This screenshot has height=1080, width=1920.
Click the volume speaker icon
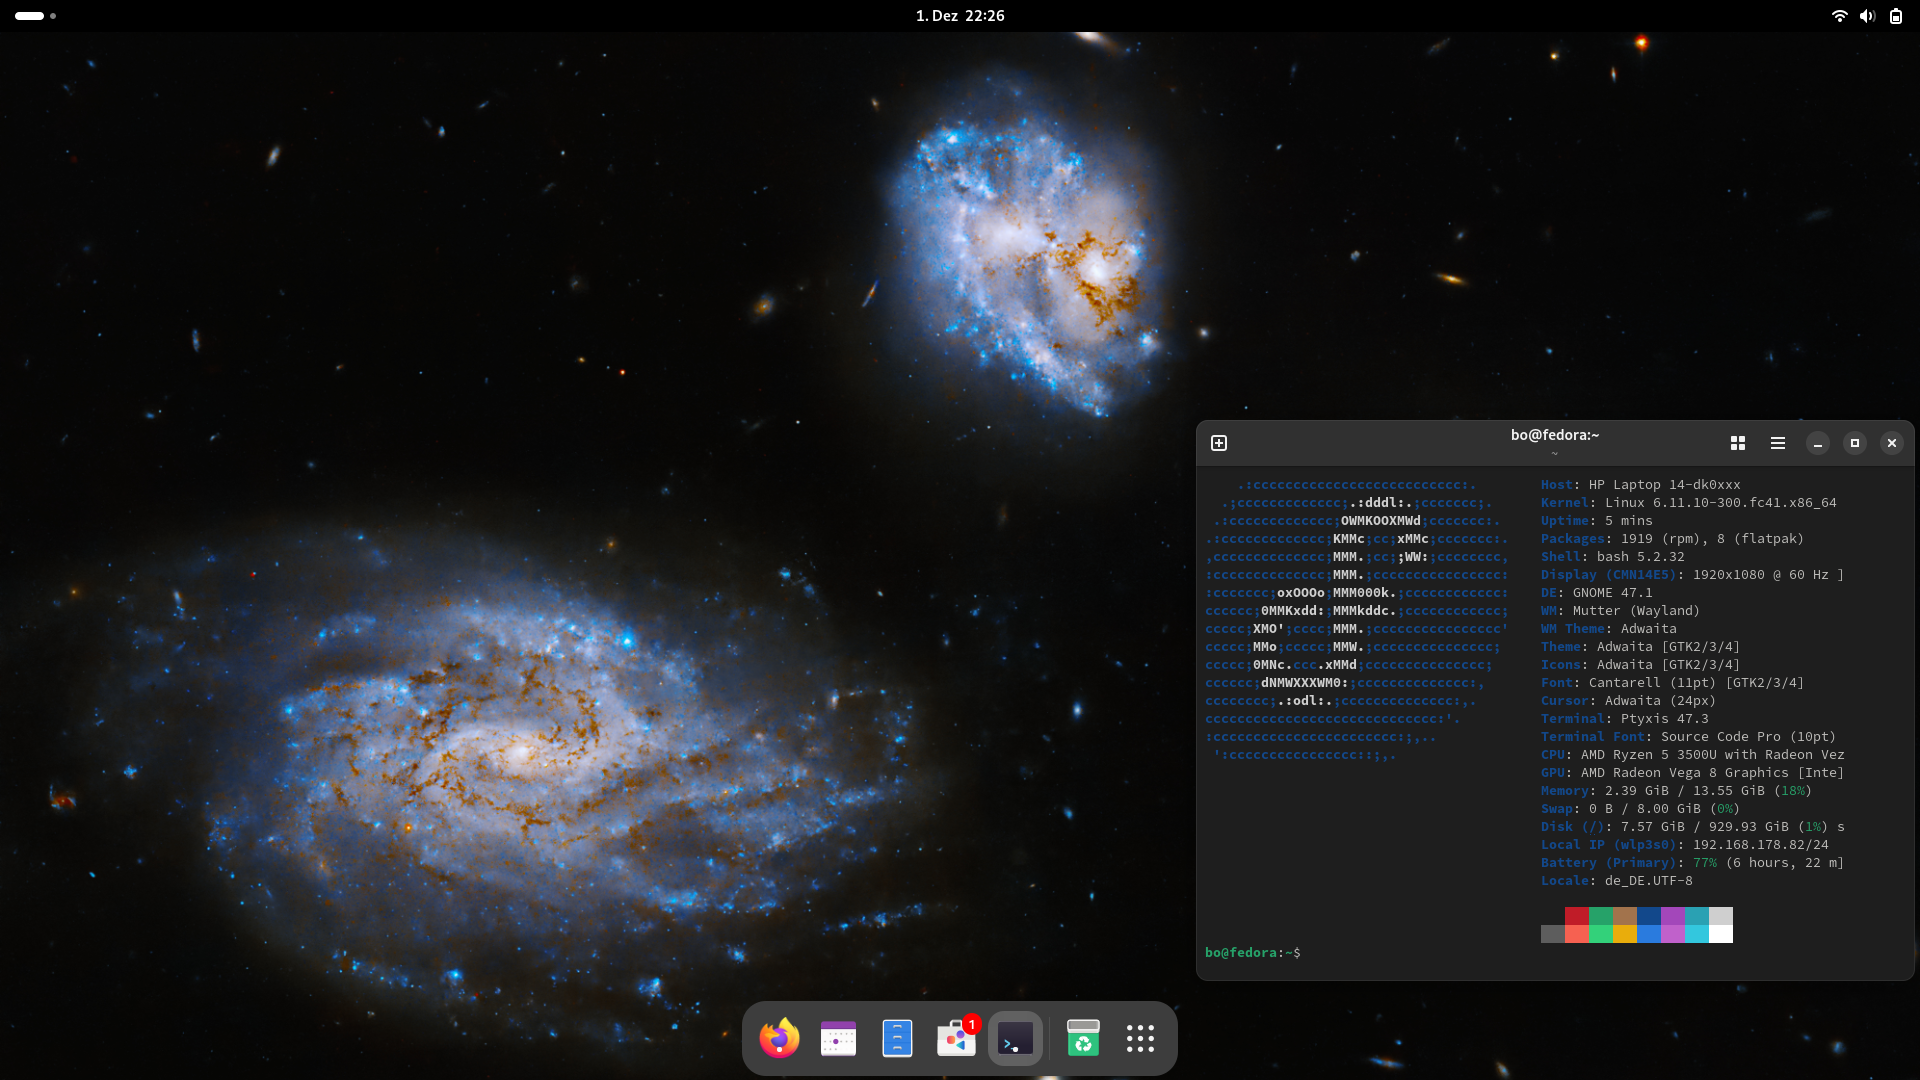tap(1867, 16)
